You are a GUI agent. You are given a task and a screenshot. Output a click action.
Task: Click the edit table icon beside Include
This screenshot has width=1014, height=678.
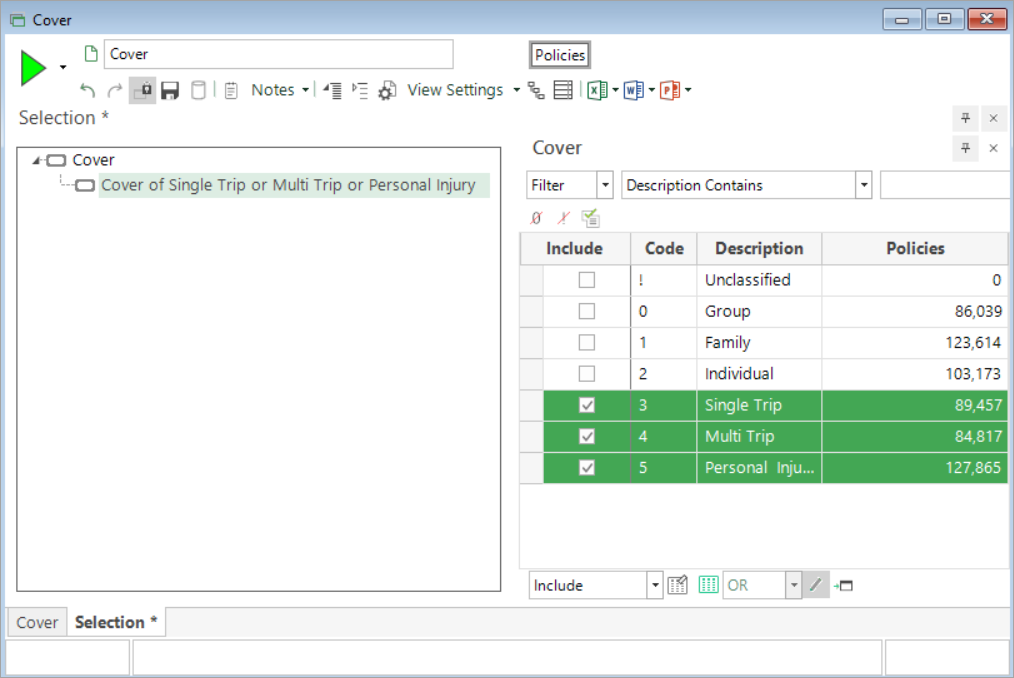678,585
